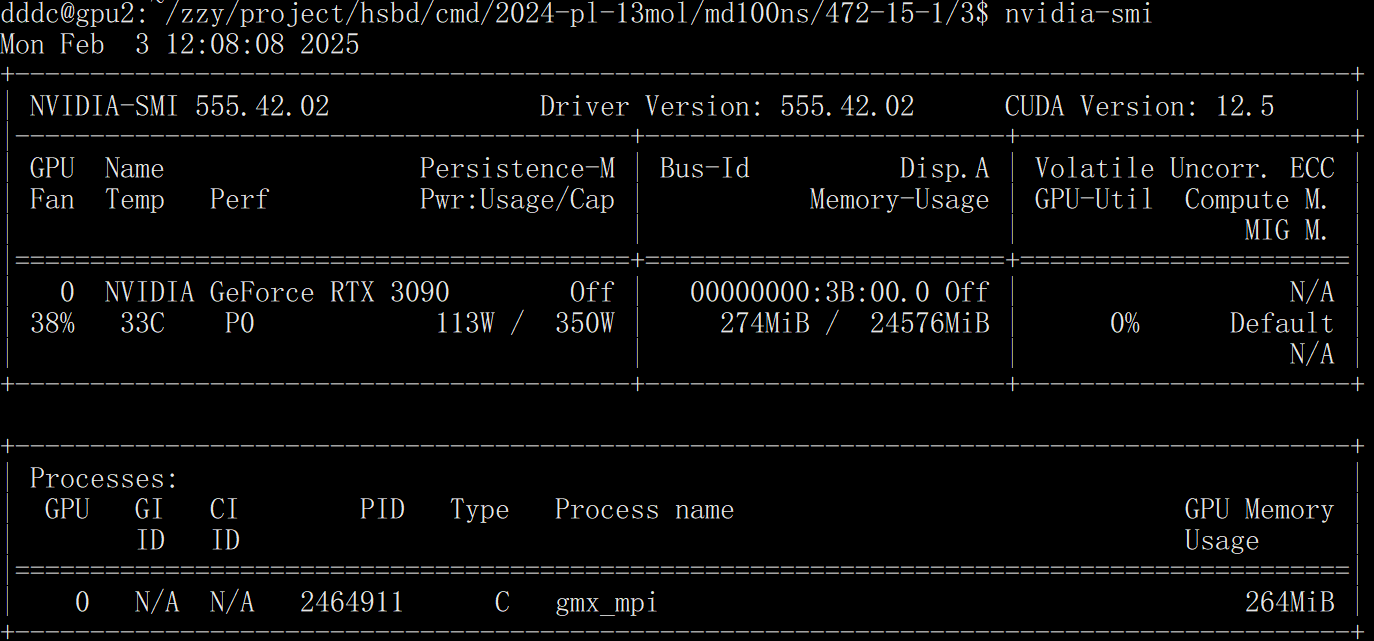Select the dddc@gpu2 user and host prompt
The height and width of the screenshot is (641, 1374).
[67, 14]
